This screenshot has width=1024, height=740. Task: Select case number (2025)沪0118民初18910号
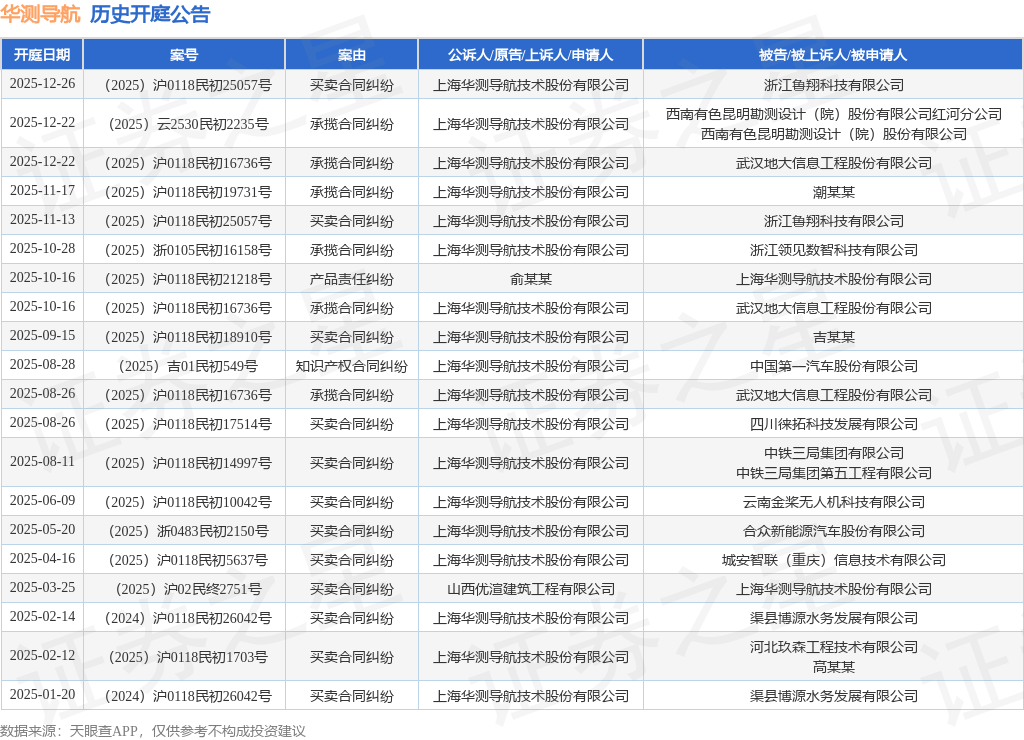[188, 337]
